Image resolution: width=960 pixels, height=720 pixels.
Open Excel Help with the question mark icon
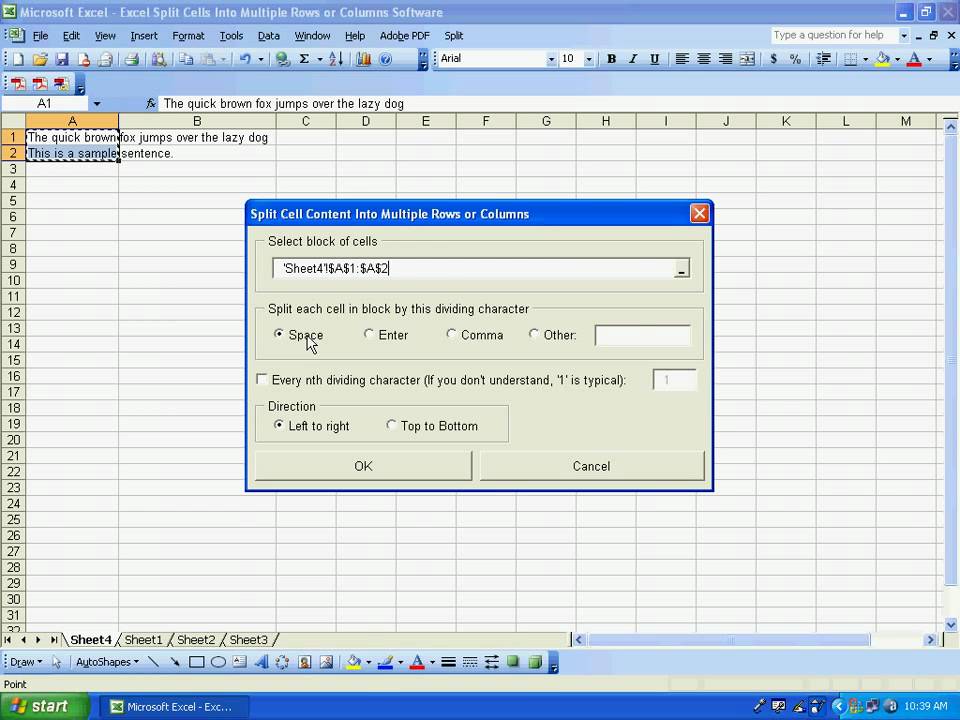[x=385, y=59]
